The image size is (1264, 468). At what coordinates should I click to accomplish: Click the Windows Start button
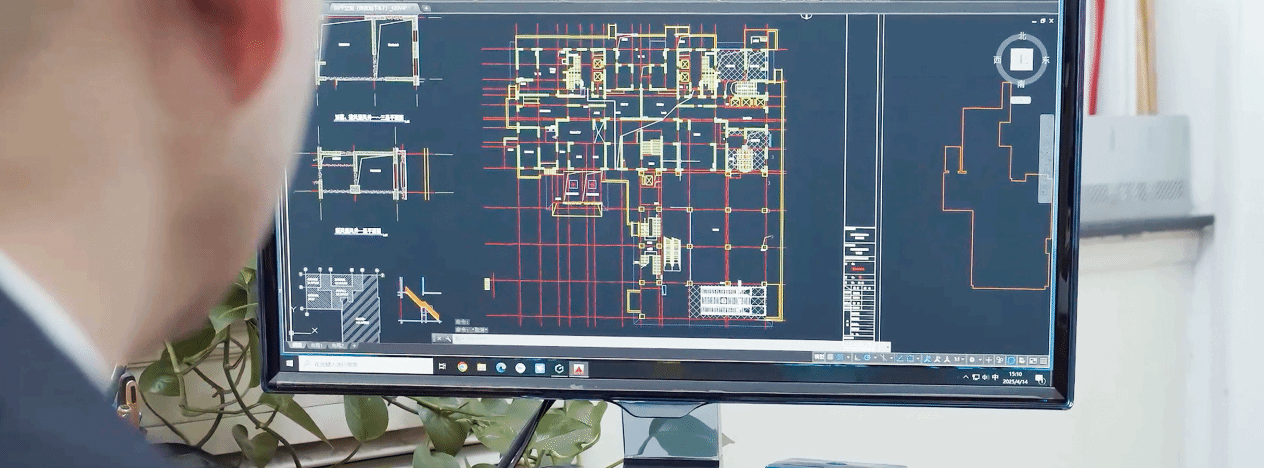tap(291, 362)
